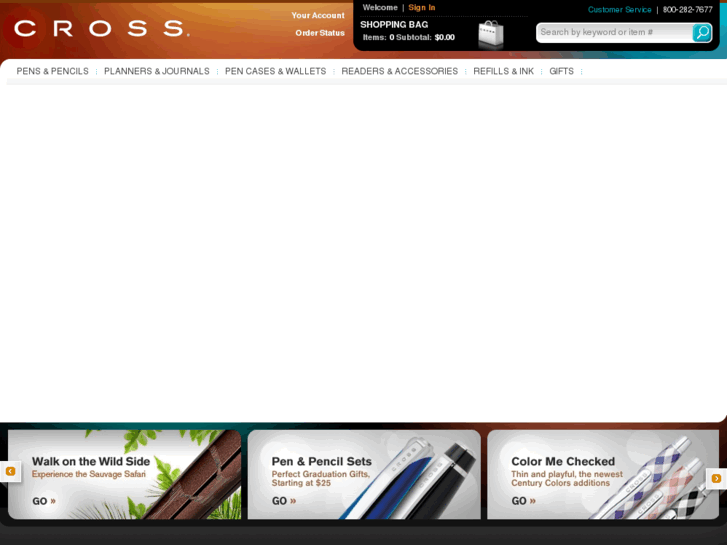Viewport: 727px width, 545px height.
Task: Click the Shopping Bag heading
Action: [394, 25]
